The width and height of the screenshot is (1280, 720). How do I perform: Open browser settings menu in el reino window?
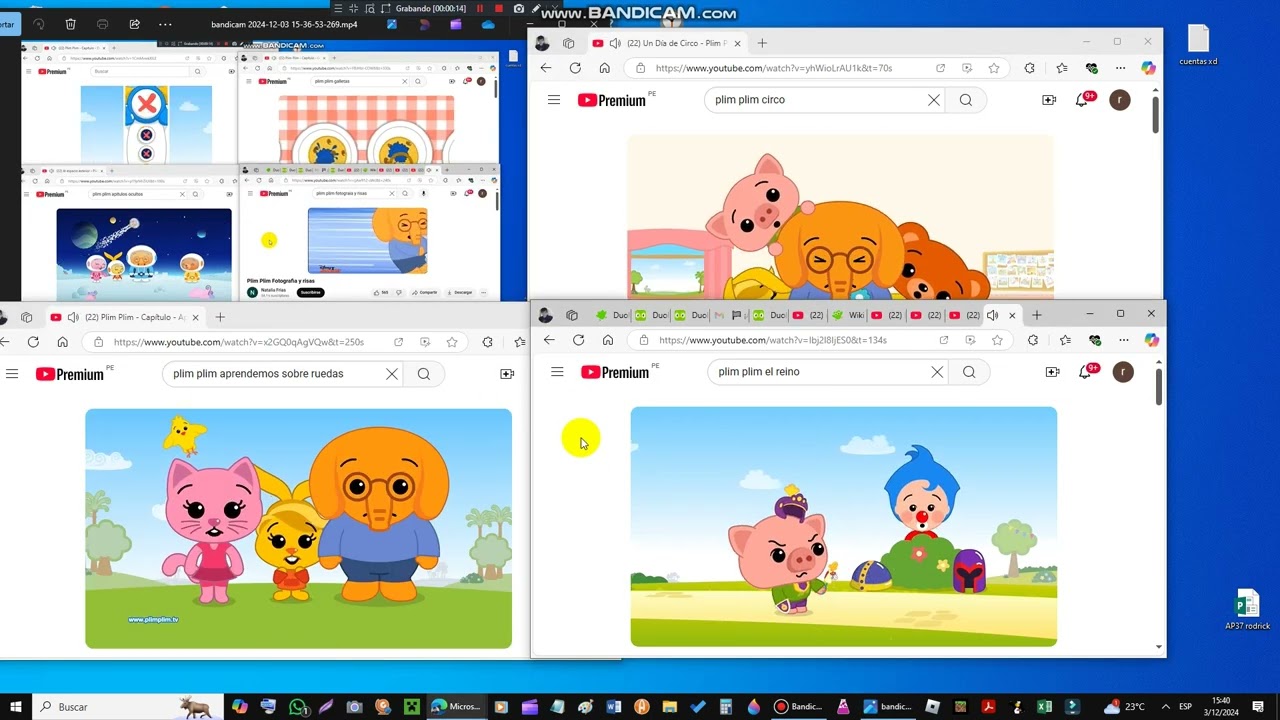pyautogui.click(x=1123, y=340)
